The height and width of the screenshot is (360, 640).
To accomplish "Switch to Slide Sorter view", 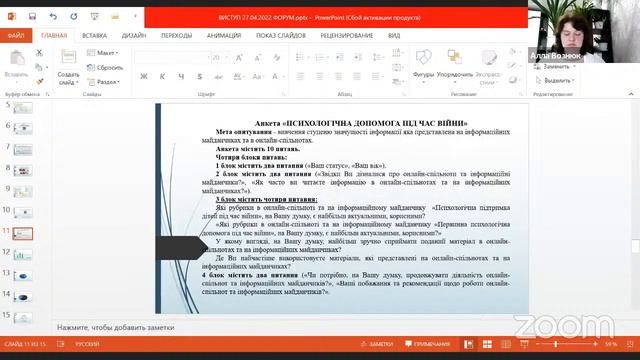I will (487, 344).
